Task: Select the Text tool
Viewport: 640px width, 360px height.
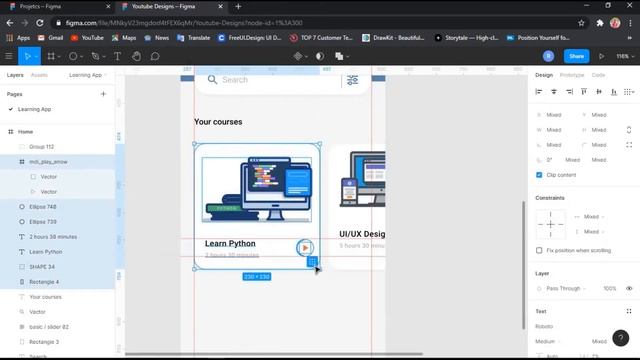Action: click(x=117, y=56)
